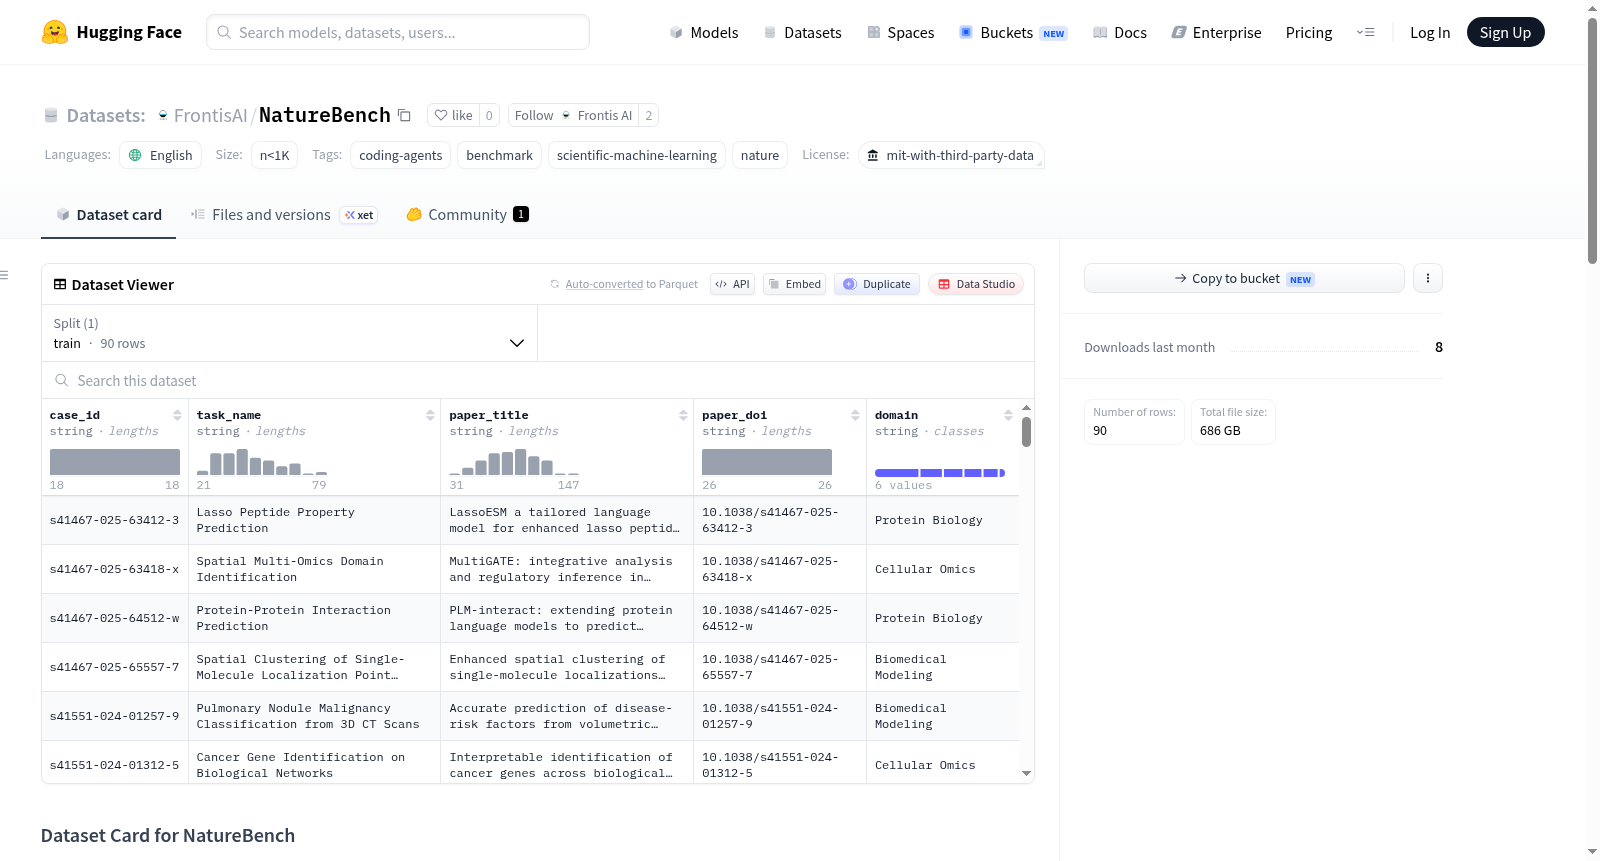Select cell s41467-025-65557-7 in case_id
This screenshot has width=1600, height=861.
coord(115,667)
